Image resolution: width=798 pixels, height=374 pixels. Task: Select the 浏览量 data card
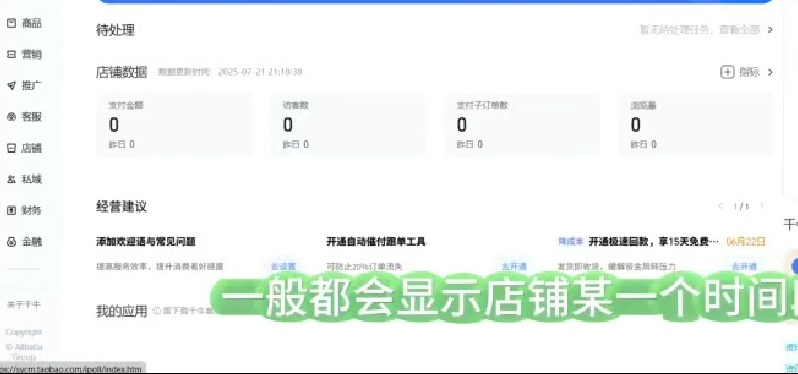coord(696,125)
